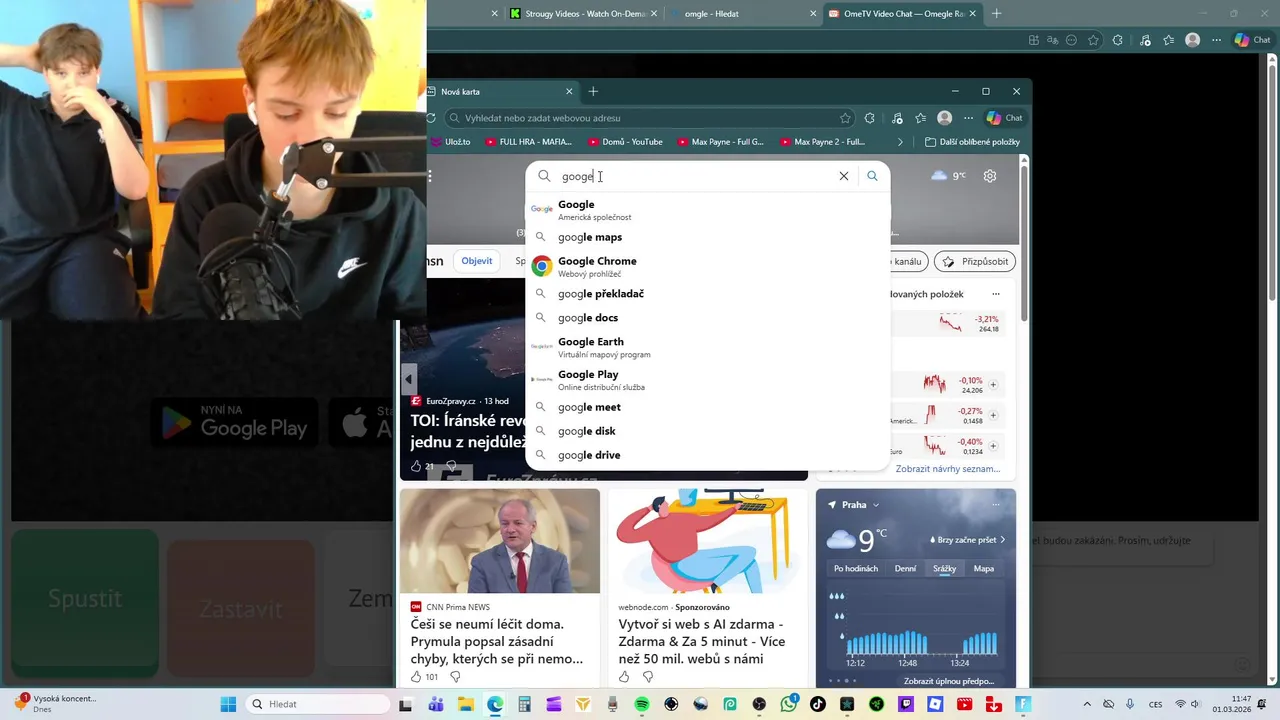Open the Max Payne 2 - Full... bookmark
Viewport: 1280px width, 720px height.
[x=823, y=142]
